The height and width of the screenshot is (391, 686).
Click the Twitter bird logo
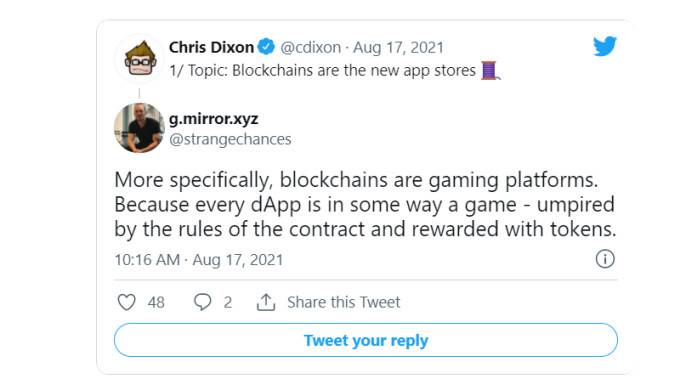[x=605, y=46]
